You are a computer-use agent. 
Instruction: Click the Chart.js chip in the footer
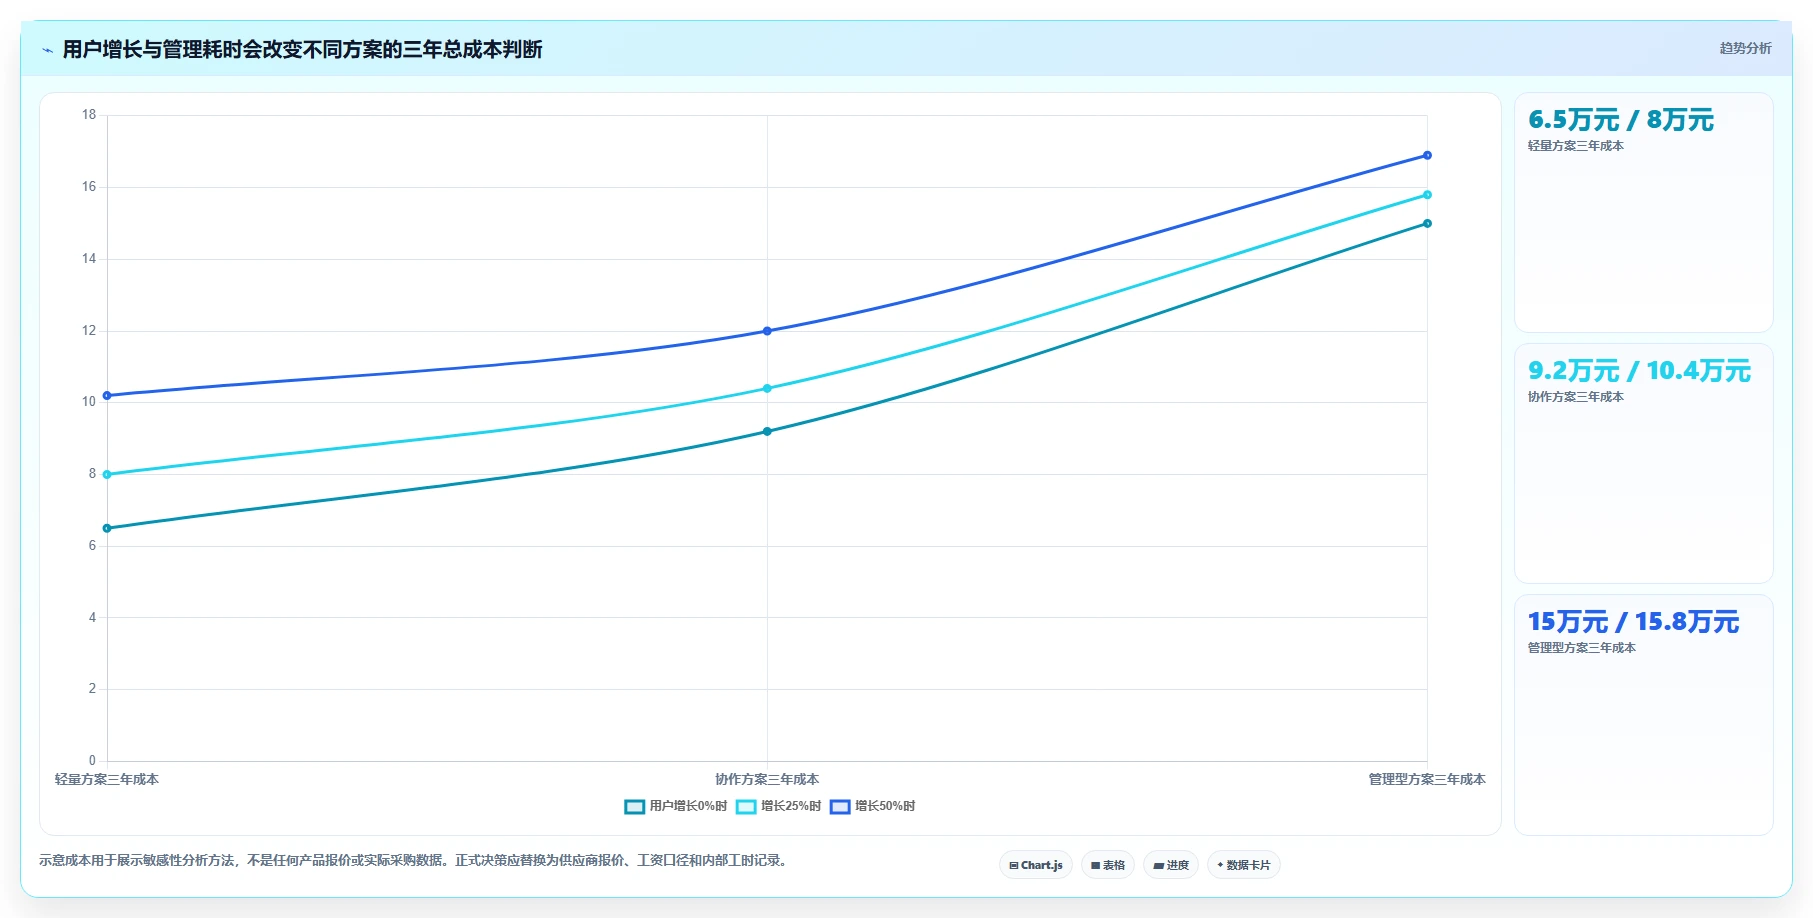(1036, 865)
